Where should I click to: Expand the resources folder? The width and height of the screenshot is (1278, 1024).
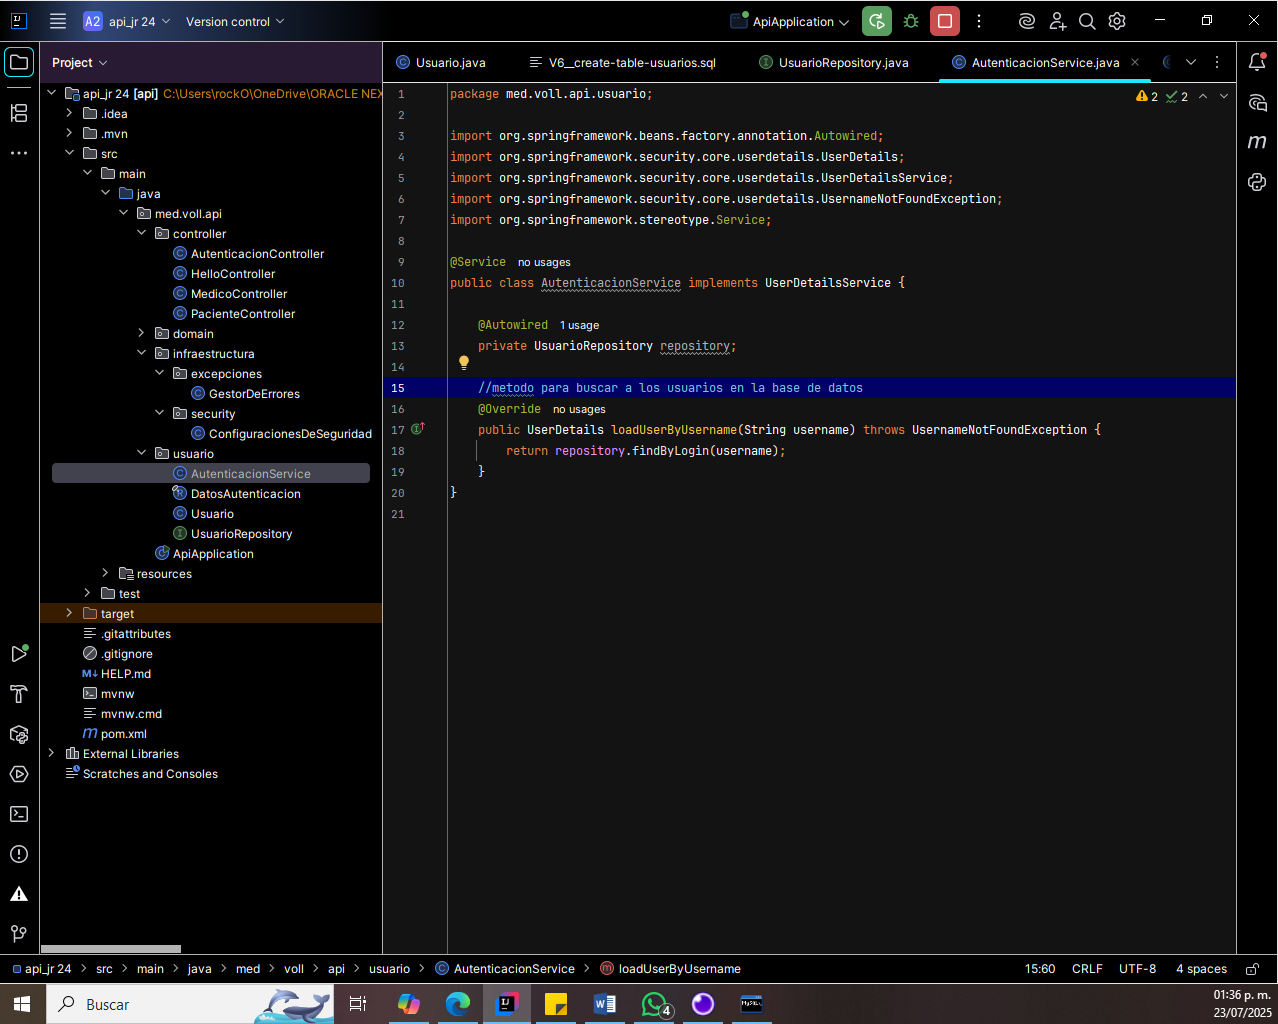pos(106,573)
